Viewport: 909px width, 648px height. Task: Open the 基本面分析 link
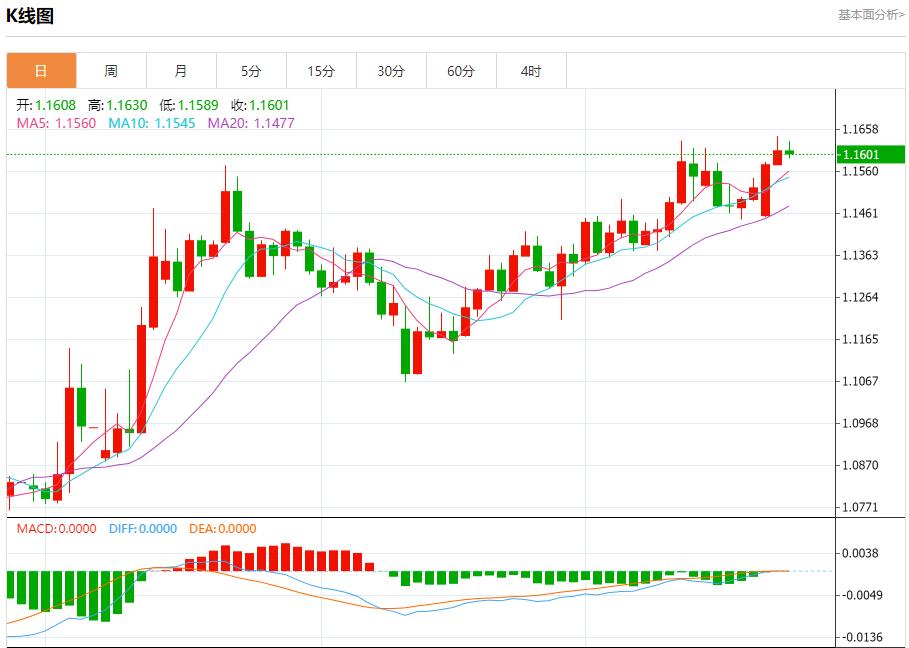tap(871, 15)
